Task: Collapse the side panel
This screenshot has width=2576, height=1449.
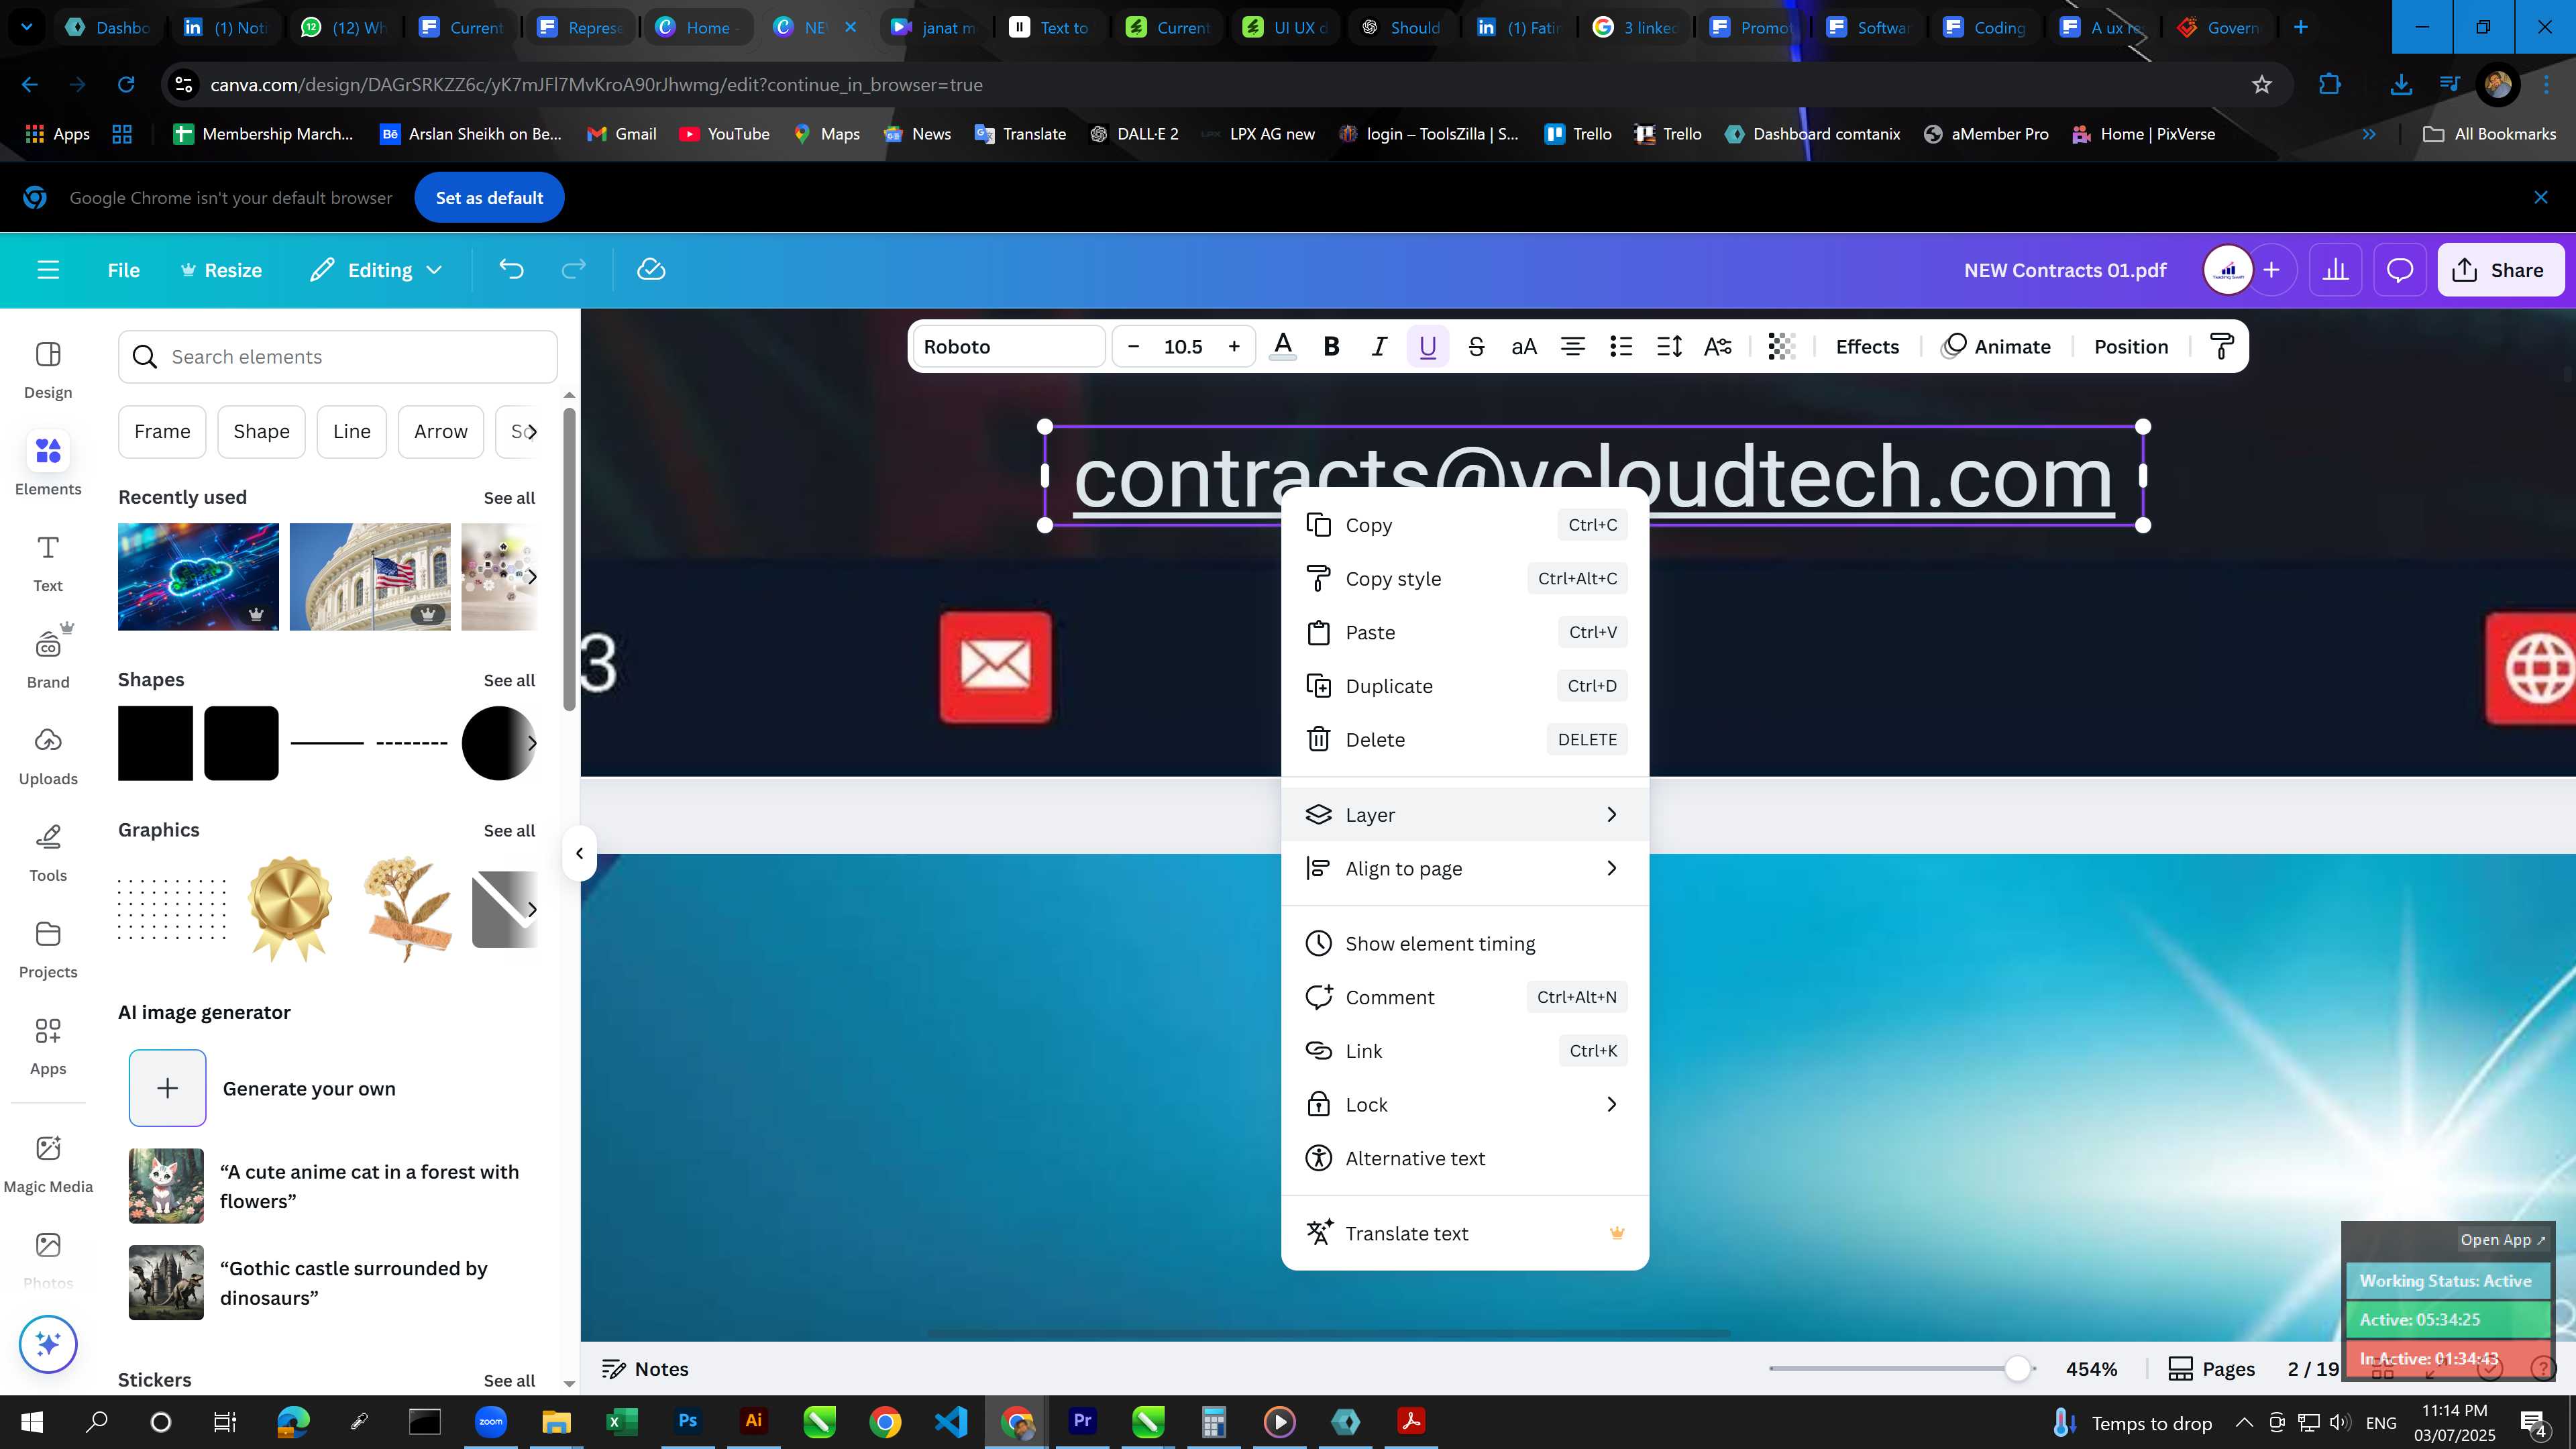Action: pyautogui.click(x=580, y=854)
